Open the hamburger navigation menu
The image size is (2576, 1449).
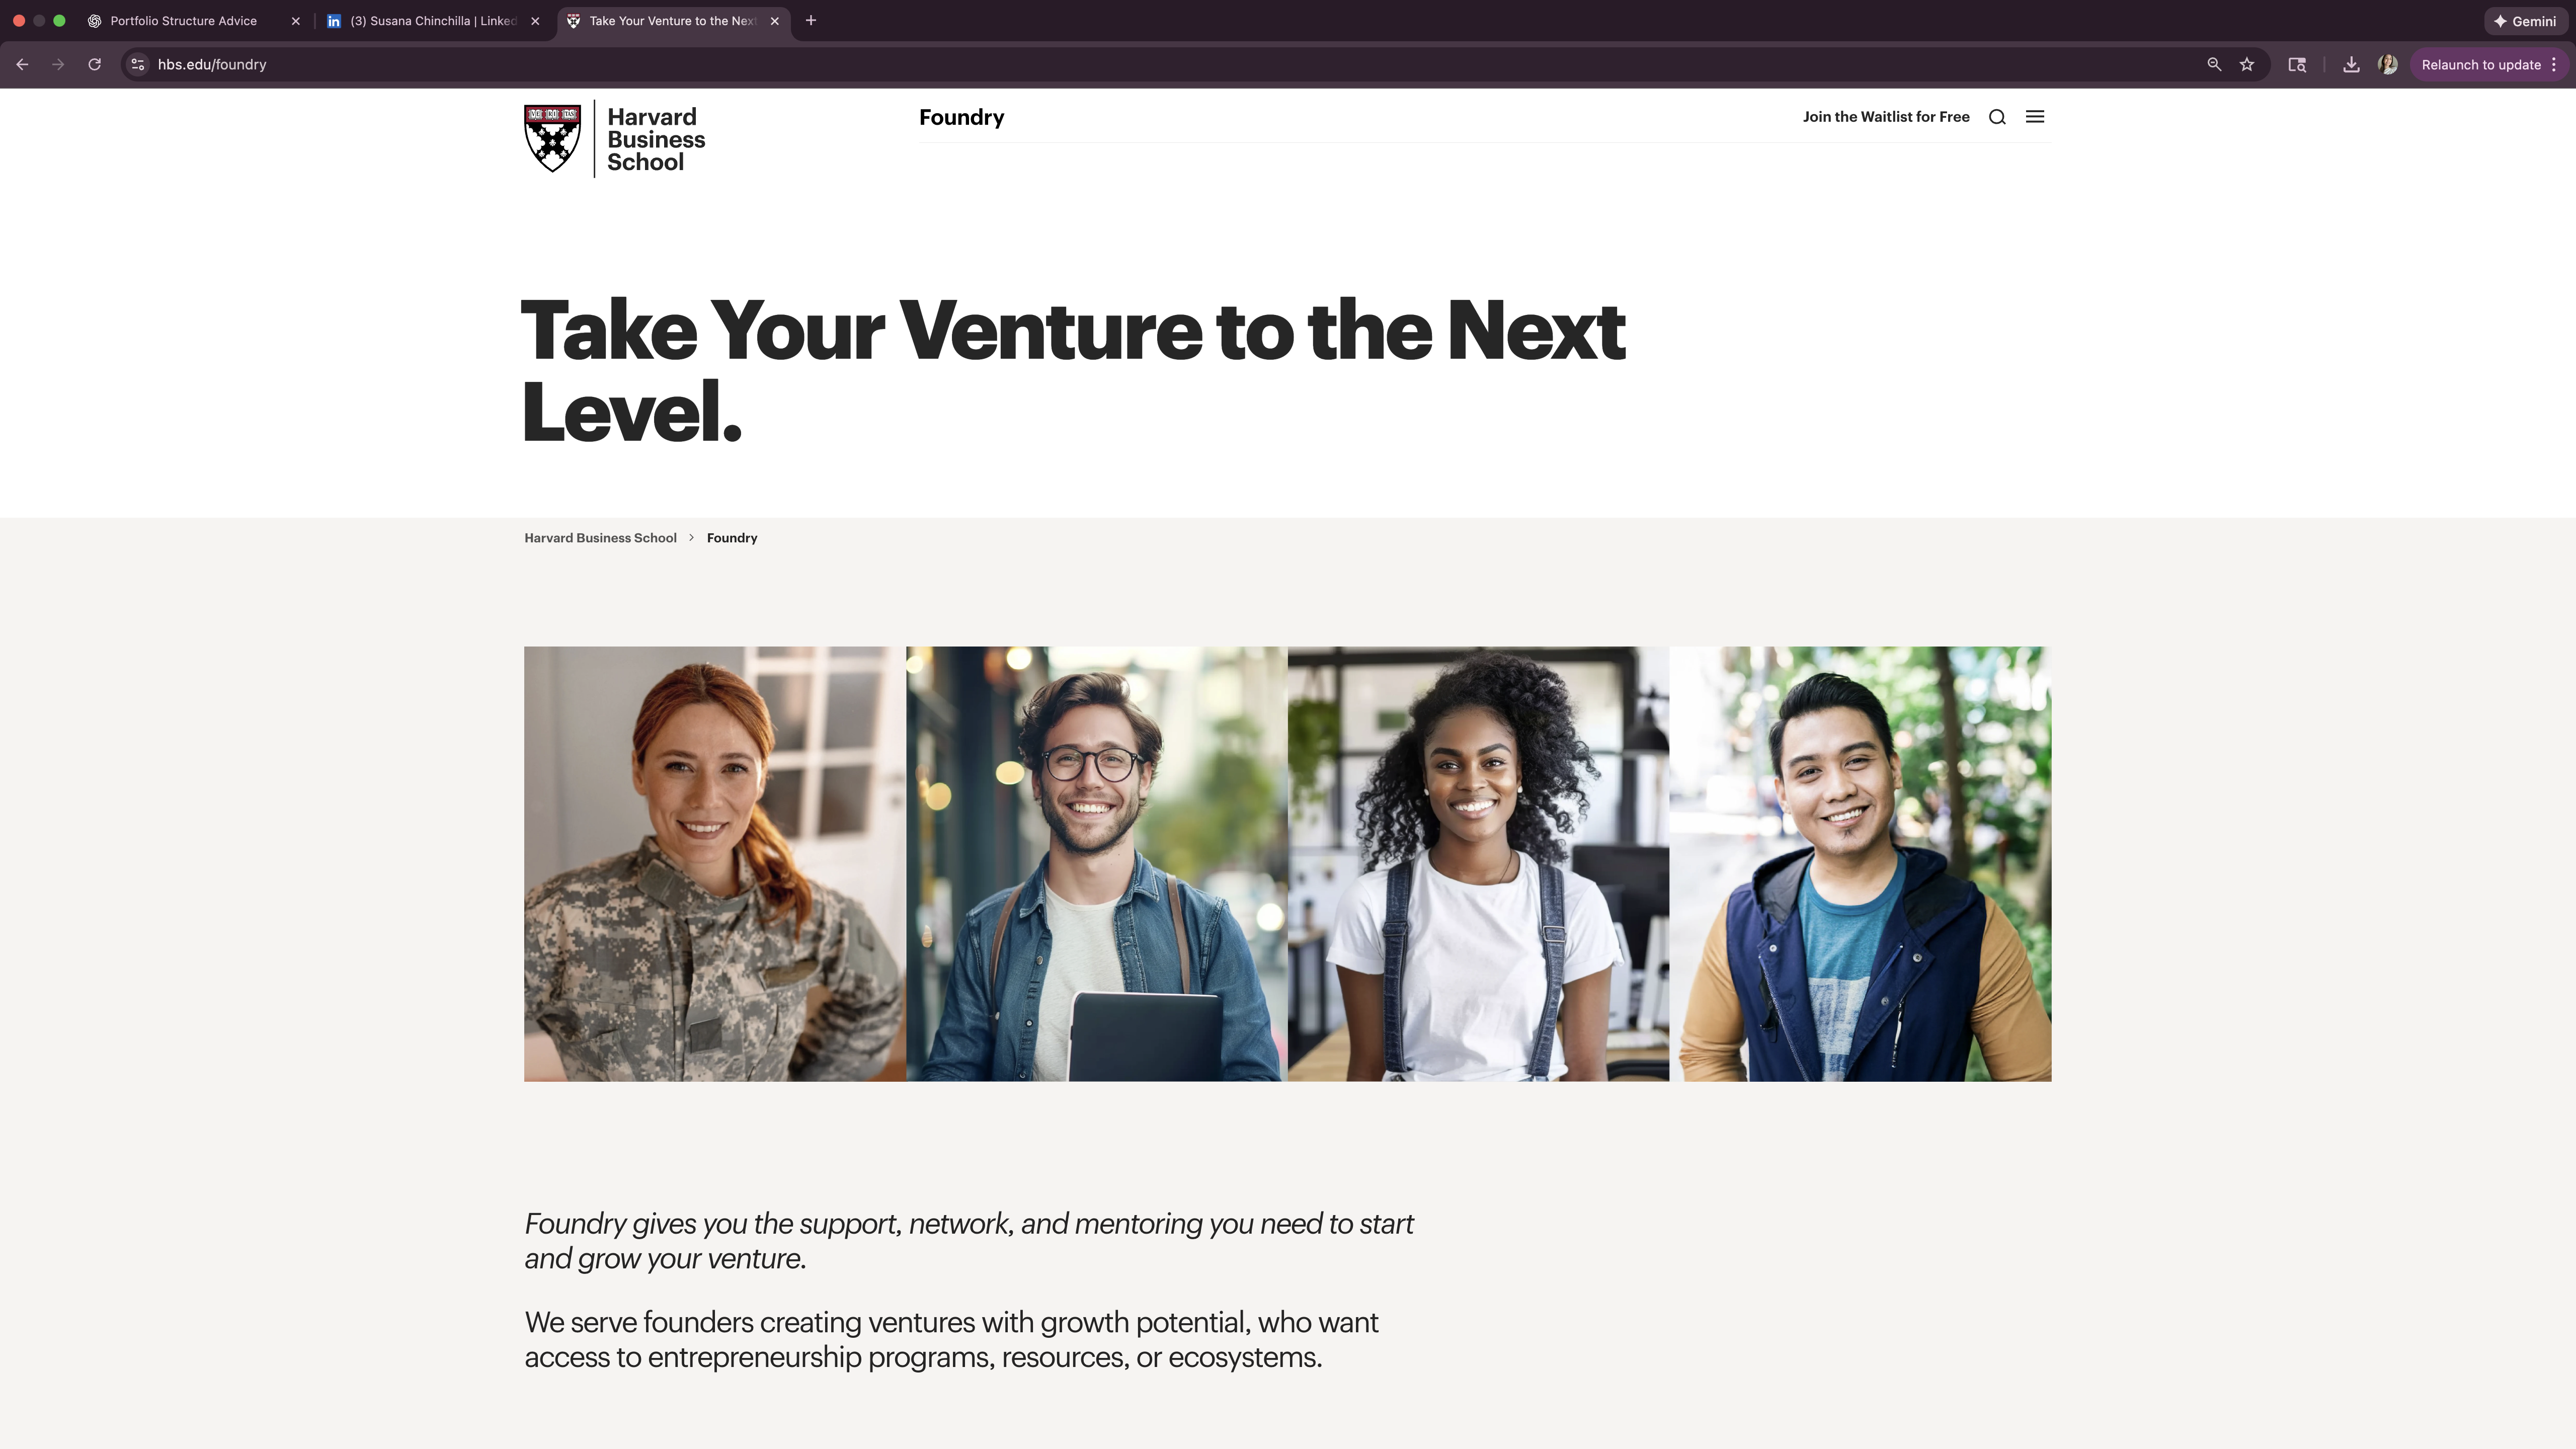pyautogui.click(x=2035, y=117)
